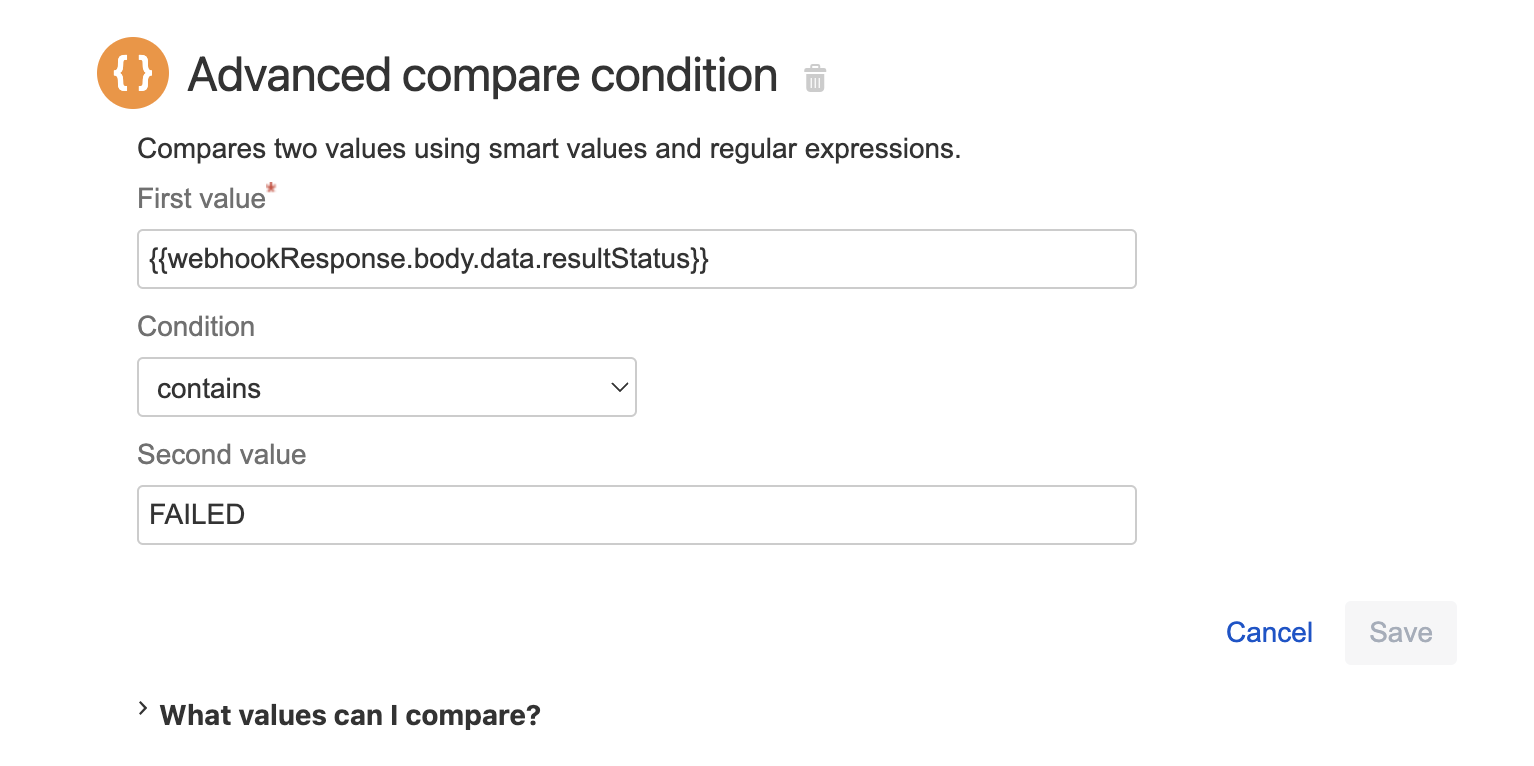Image resolution: width=1534 pixels, height=766 pixels.
Task: Click the "Advanced compare condition" heading
Action: point(482,75)
